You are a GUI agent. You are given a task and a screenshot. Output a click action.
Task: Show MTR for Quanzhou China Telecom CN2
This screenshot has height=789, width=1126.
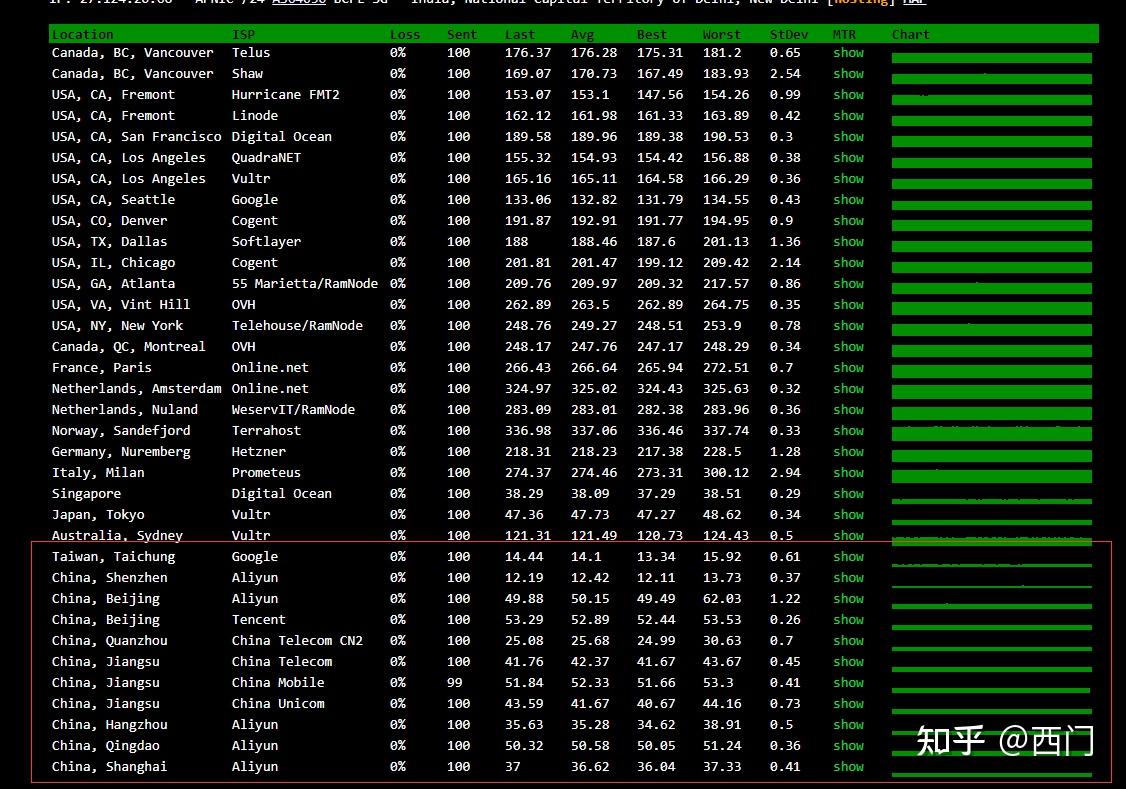click(x=848, y=640)
